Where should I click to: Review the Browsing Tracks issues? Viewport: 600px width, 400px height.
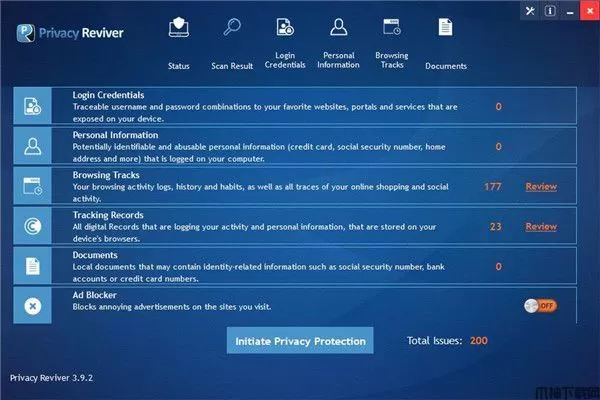pos(541,186)
